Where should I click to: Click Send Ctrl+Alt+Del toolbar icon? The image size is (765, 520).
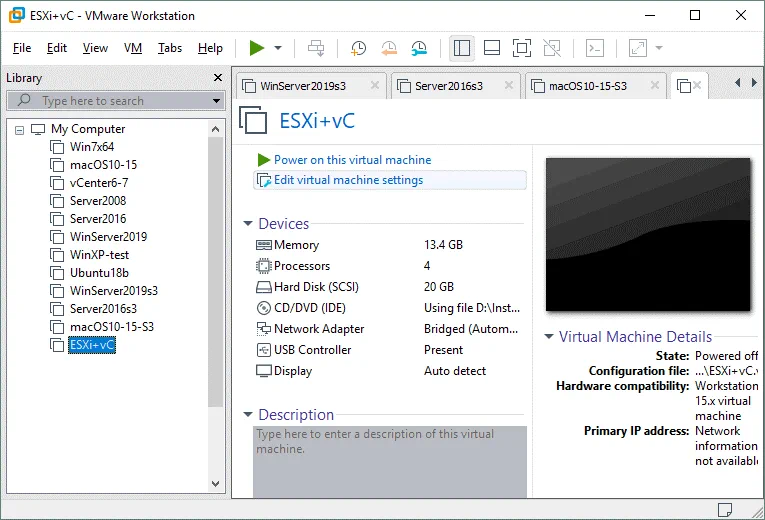(316, 48)
